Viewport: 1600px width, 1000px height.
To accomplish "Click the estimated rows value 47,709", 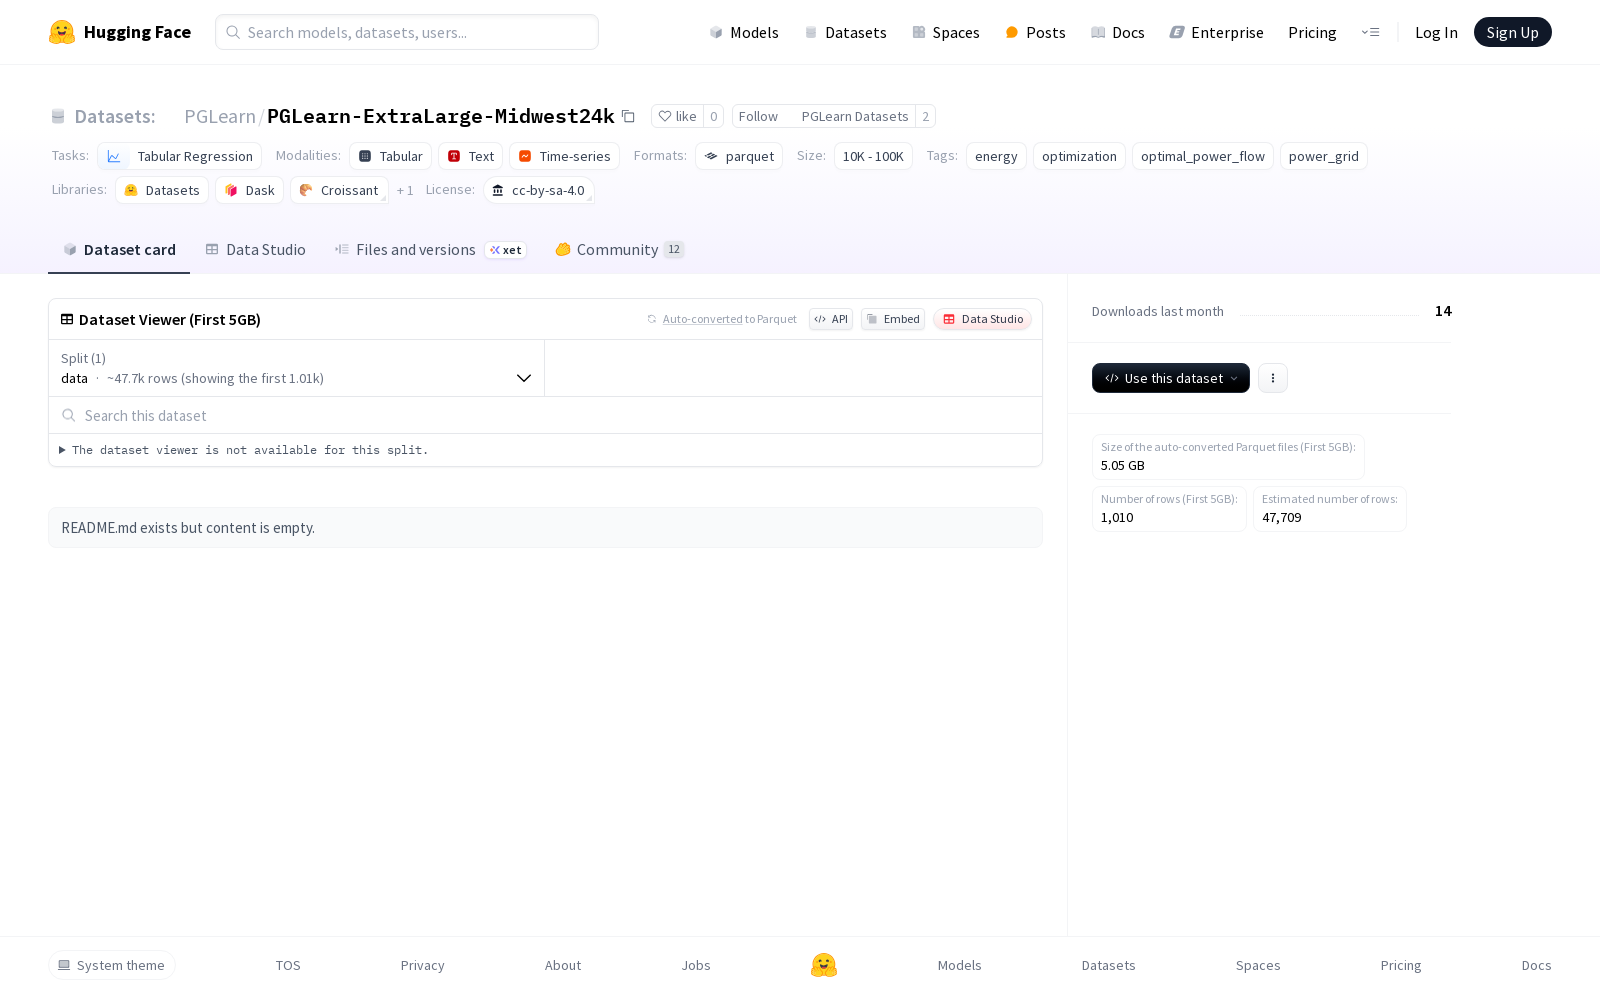I will pyautogui.click(x=1282, y=517).
